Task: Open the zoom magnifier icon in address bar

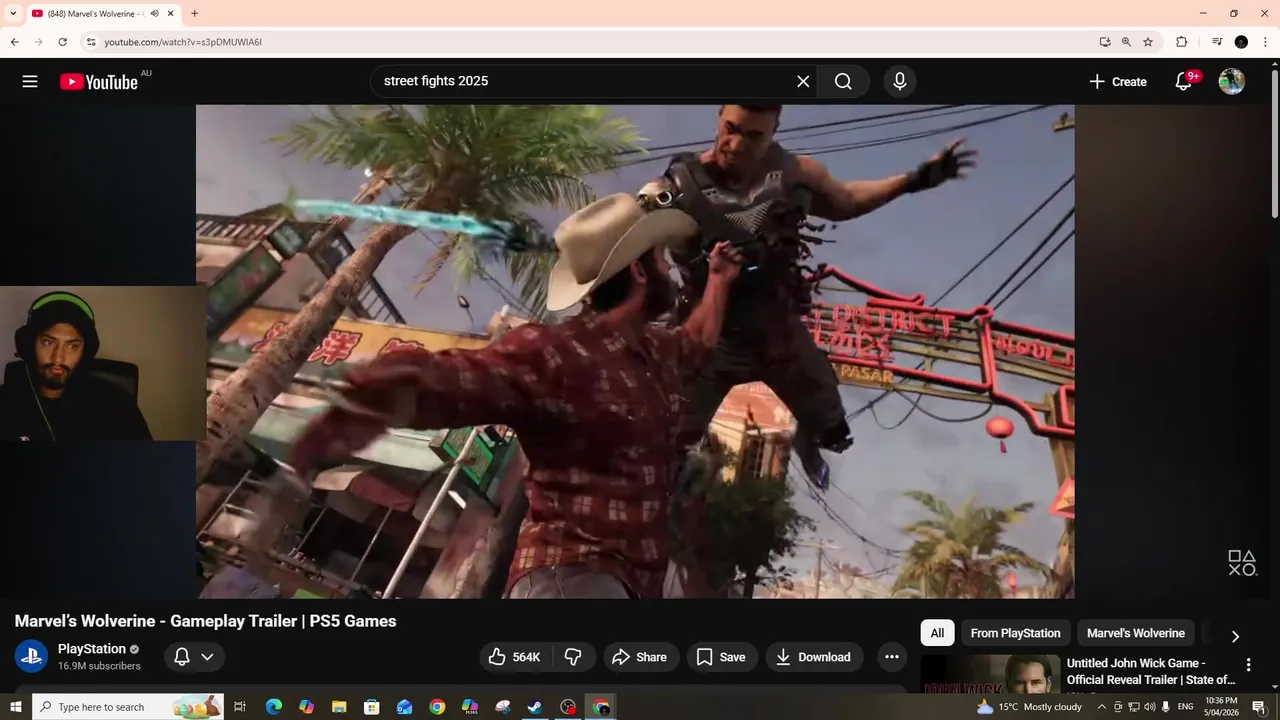Action: (1127, 42)
